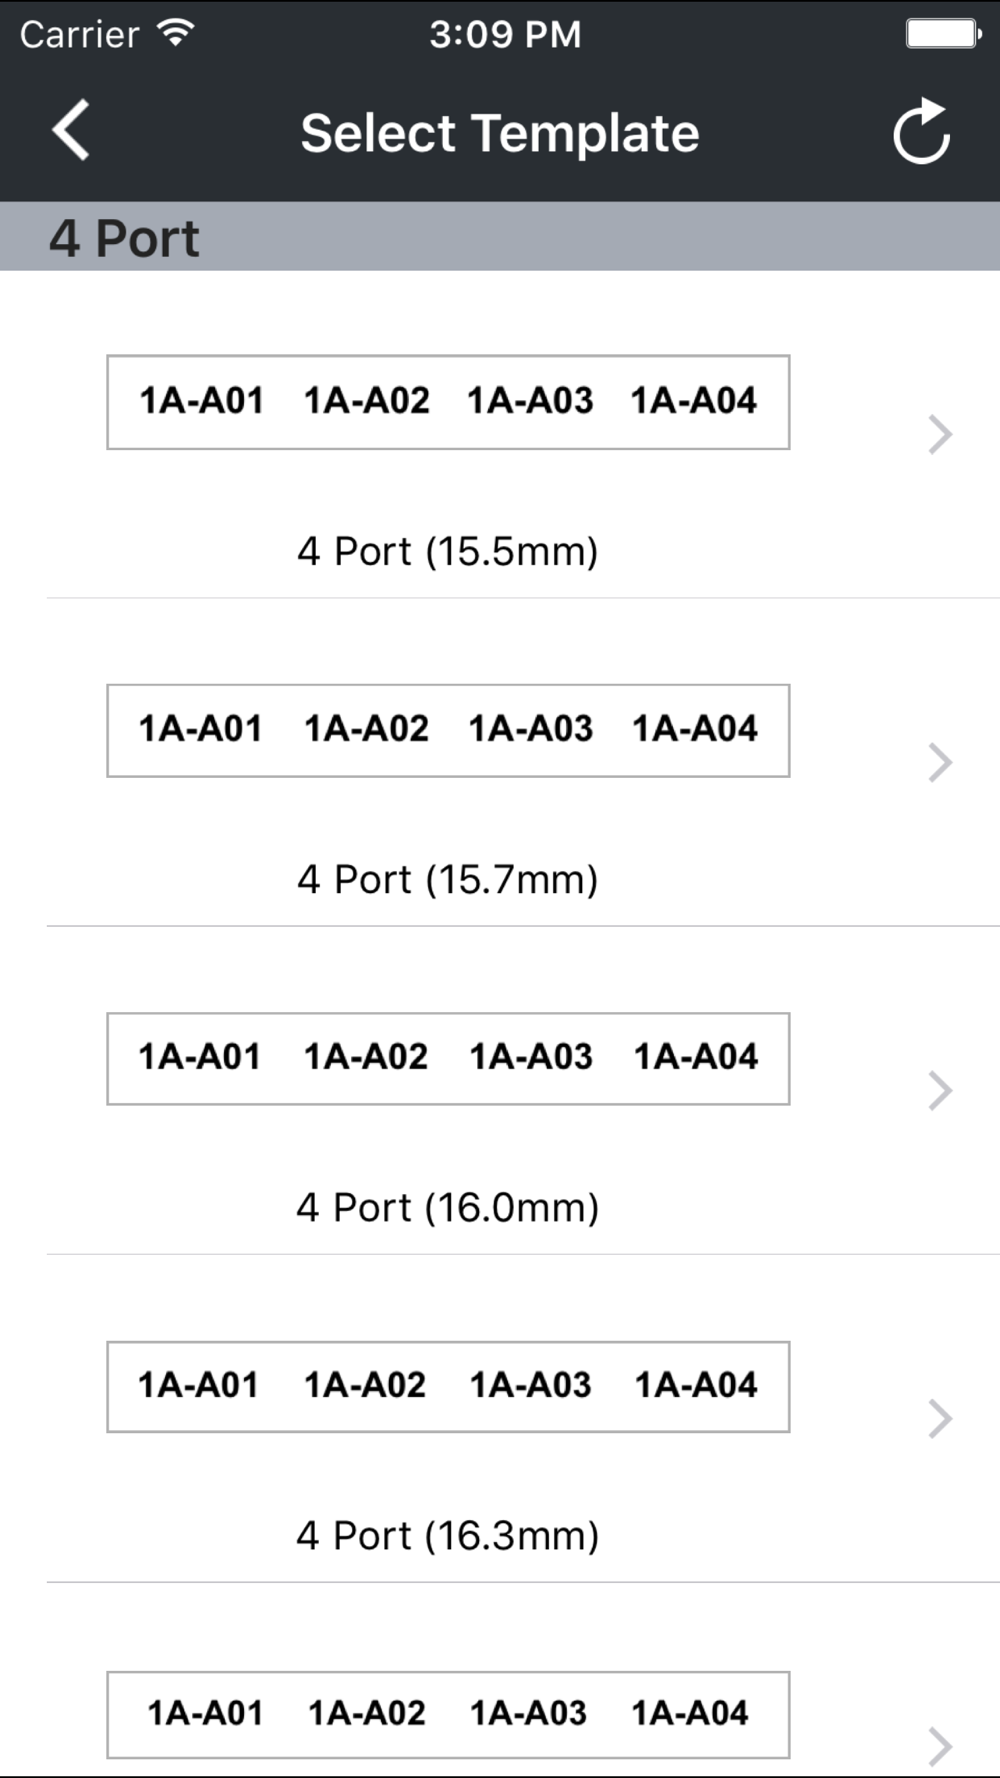
Task: Select the 4 Port (16.0mm) label preview
Action: tap(448, 1058)
